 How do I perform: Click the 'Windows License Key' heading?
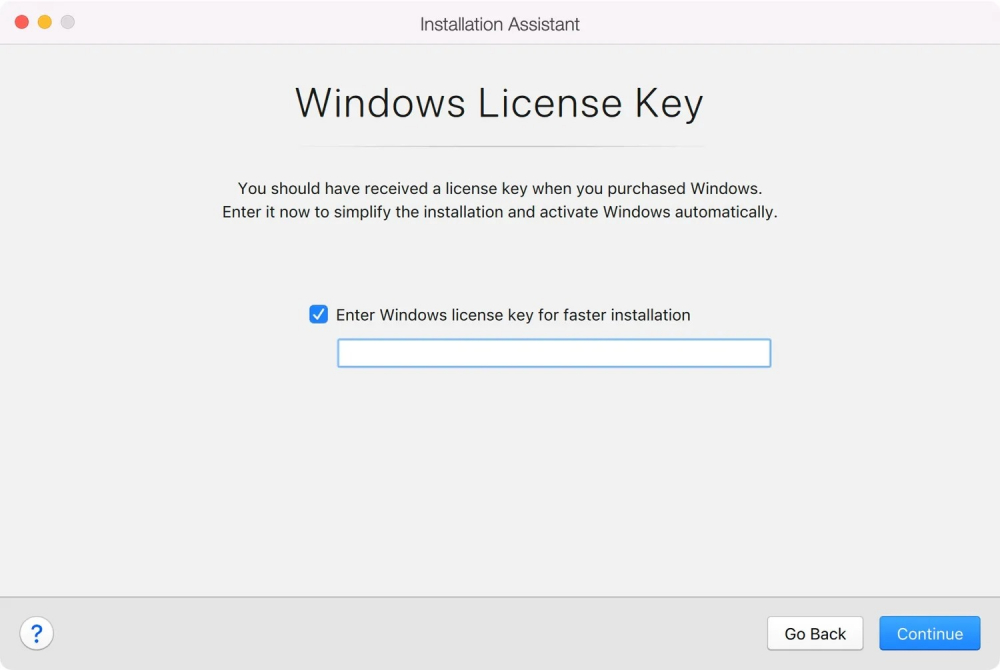[x=499, y=103]
